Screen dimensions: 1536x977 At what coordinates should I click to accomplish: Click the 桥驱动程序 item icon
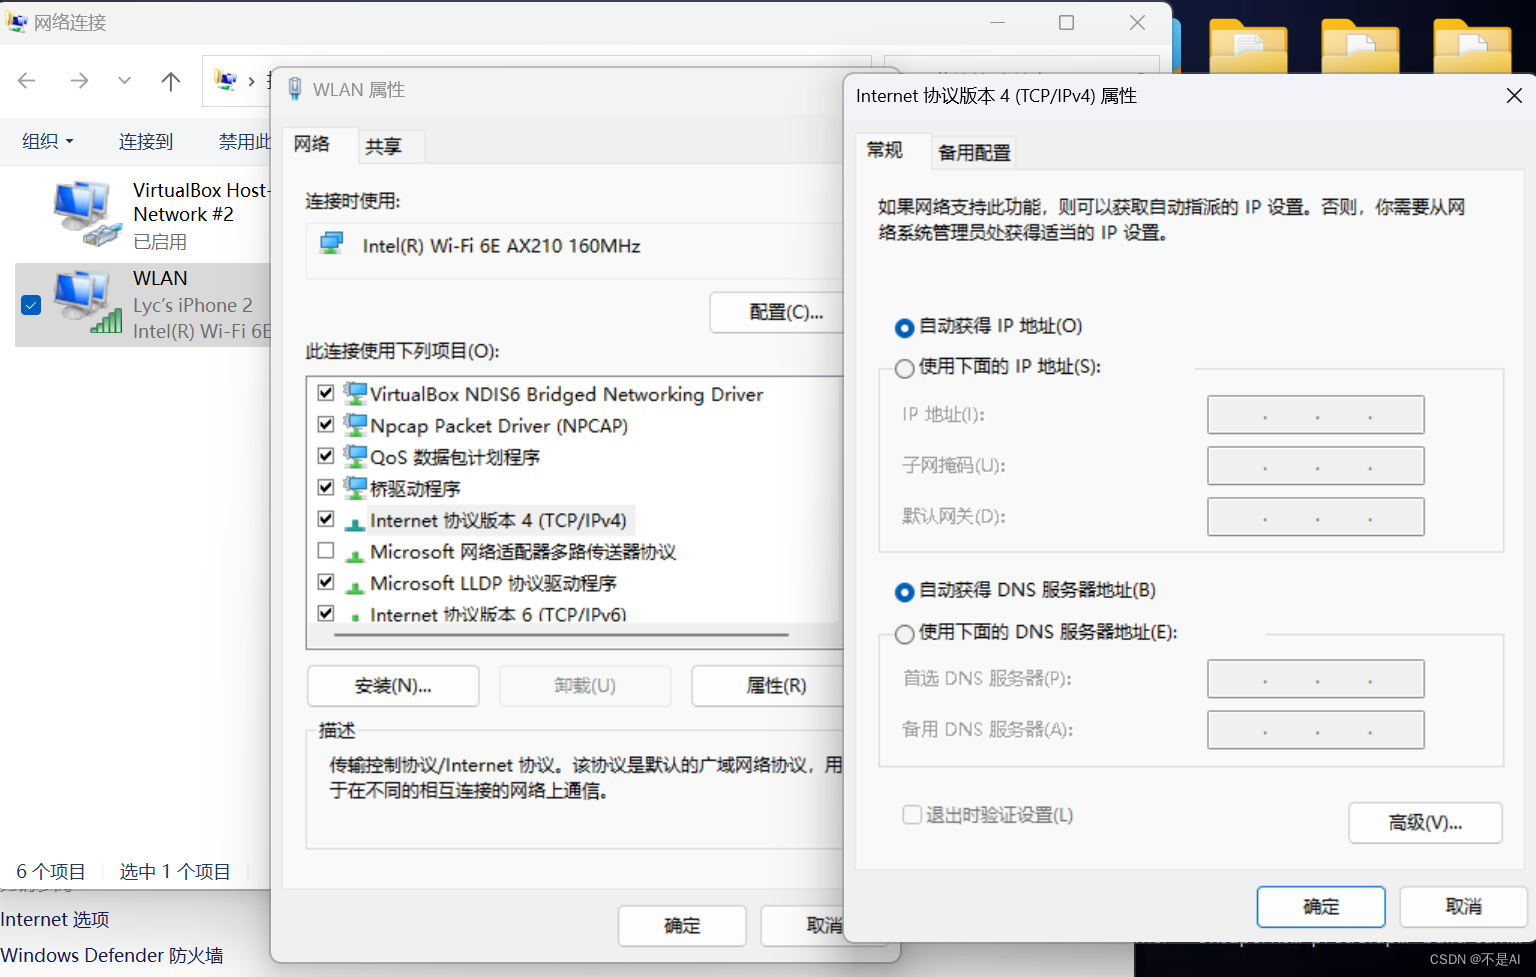coord(355,488)
